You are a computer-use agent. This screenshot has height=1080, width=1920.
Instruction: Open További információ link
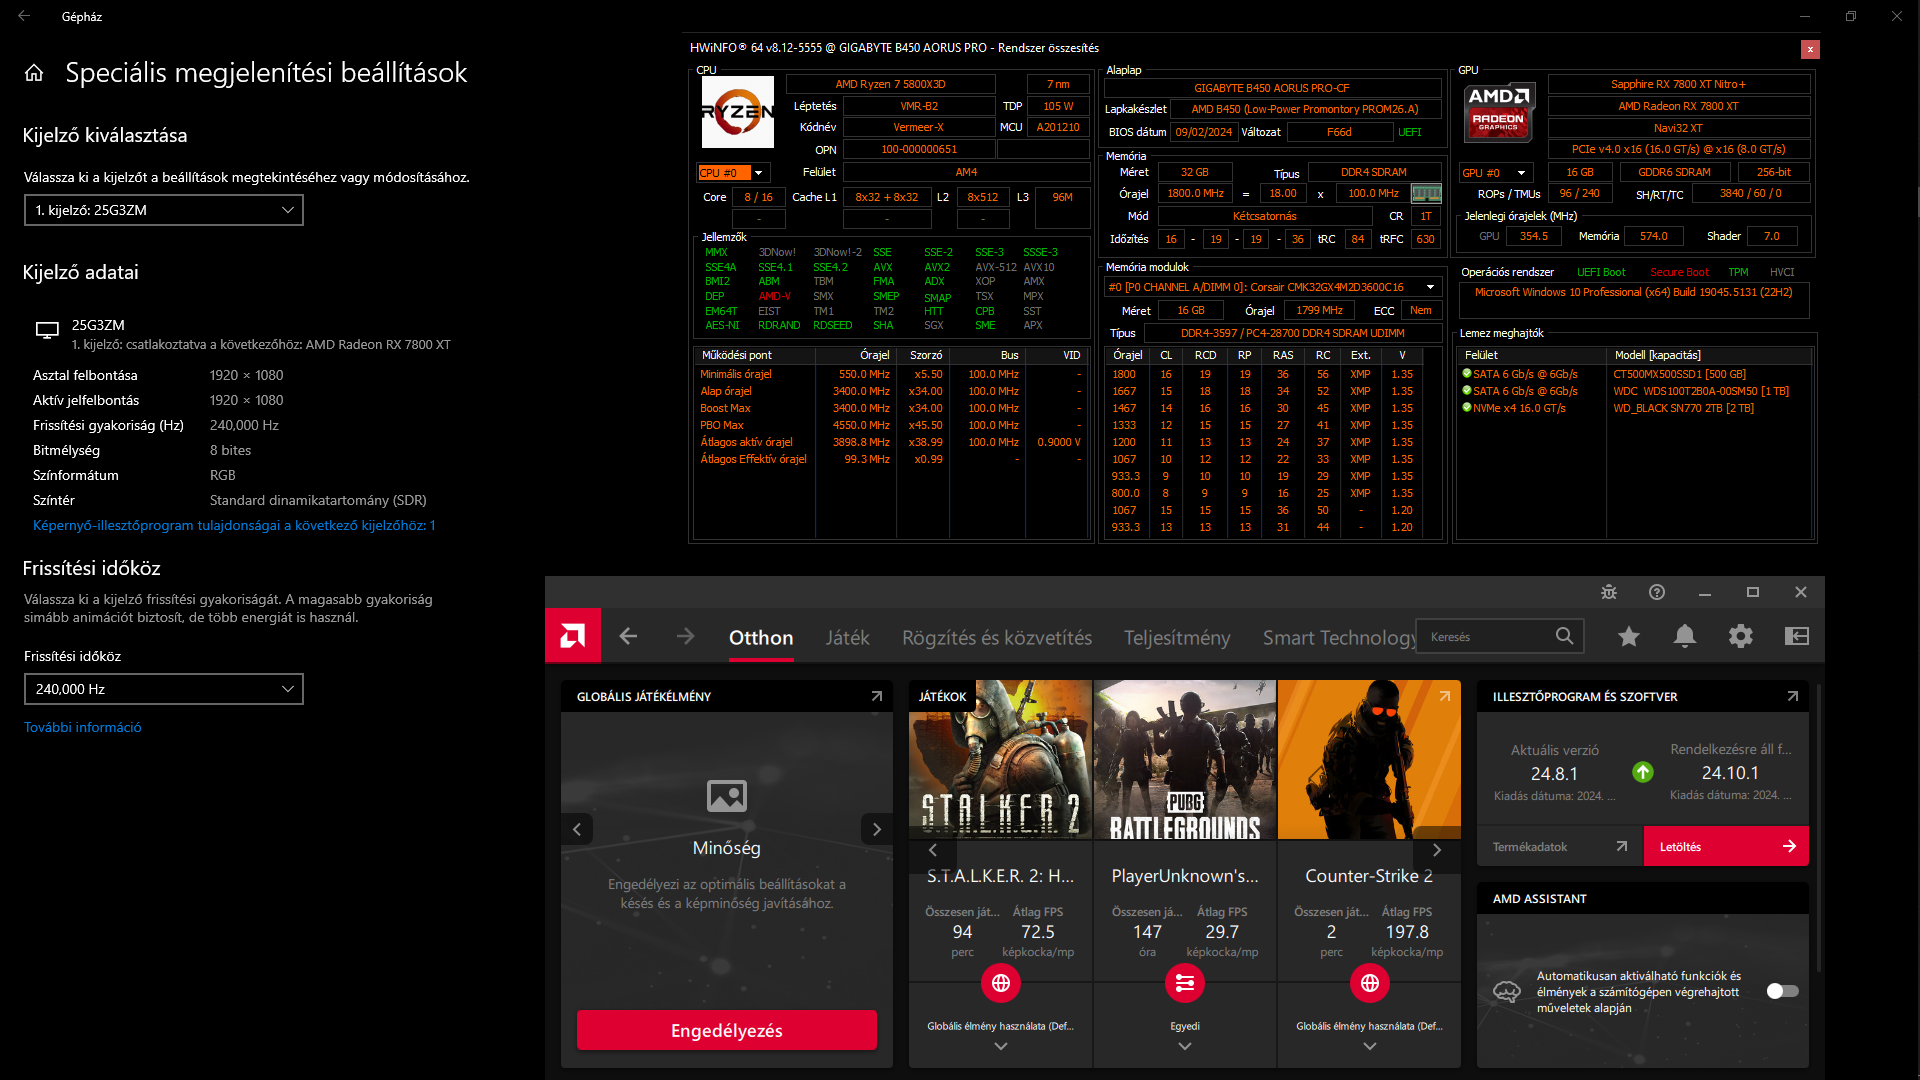83,727
